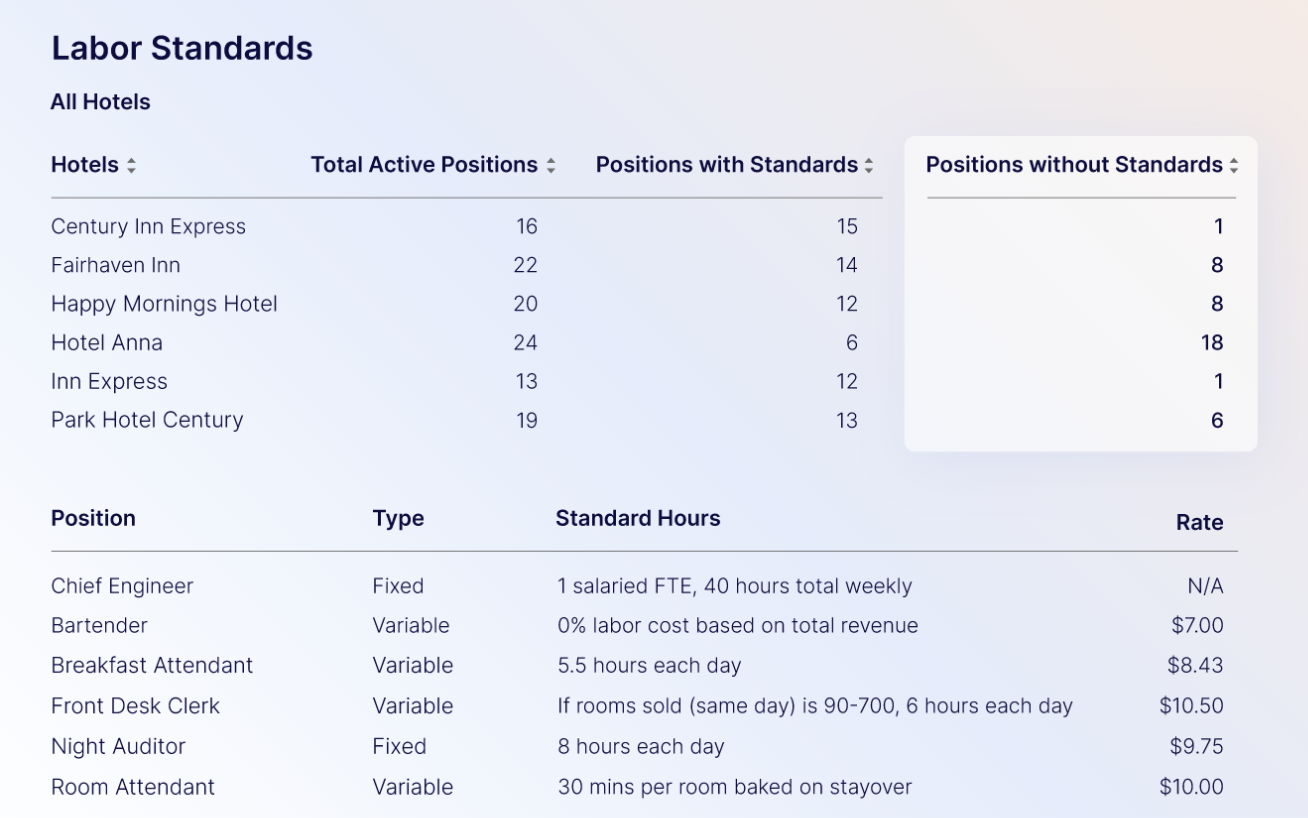This screenshot has height=818, width=1308.
Task: Click Night Auditor position row
Action: point(118,747)
